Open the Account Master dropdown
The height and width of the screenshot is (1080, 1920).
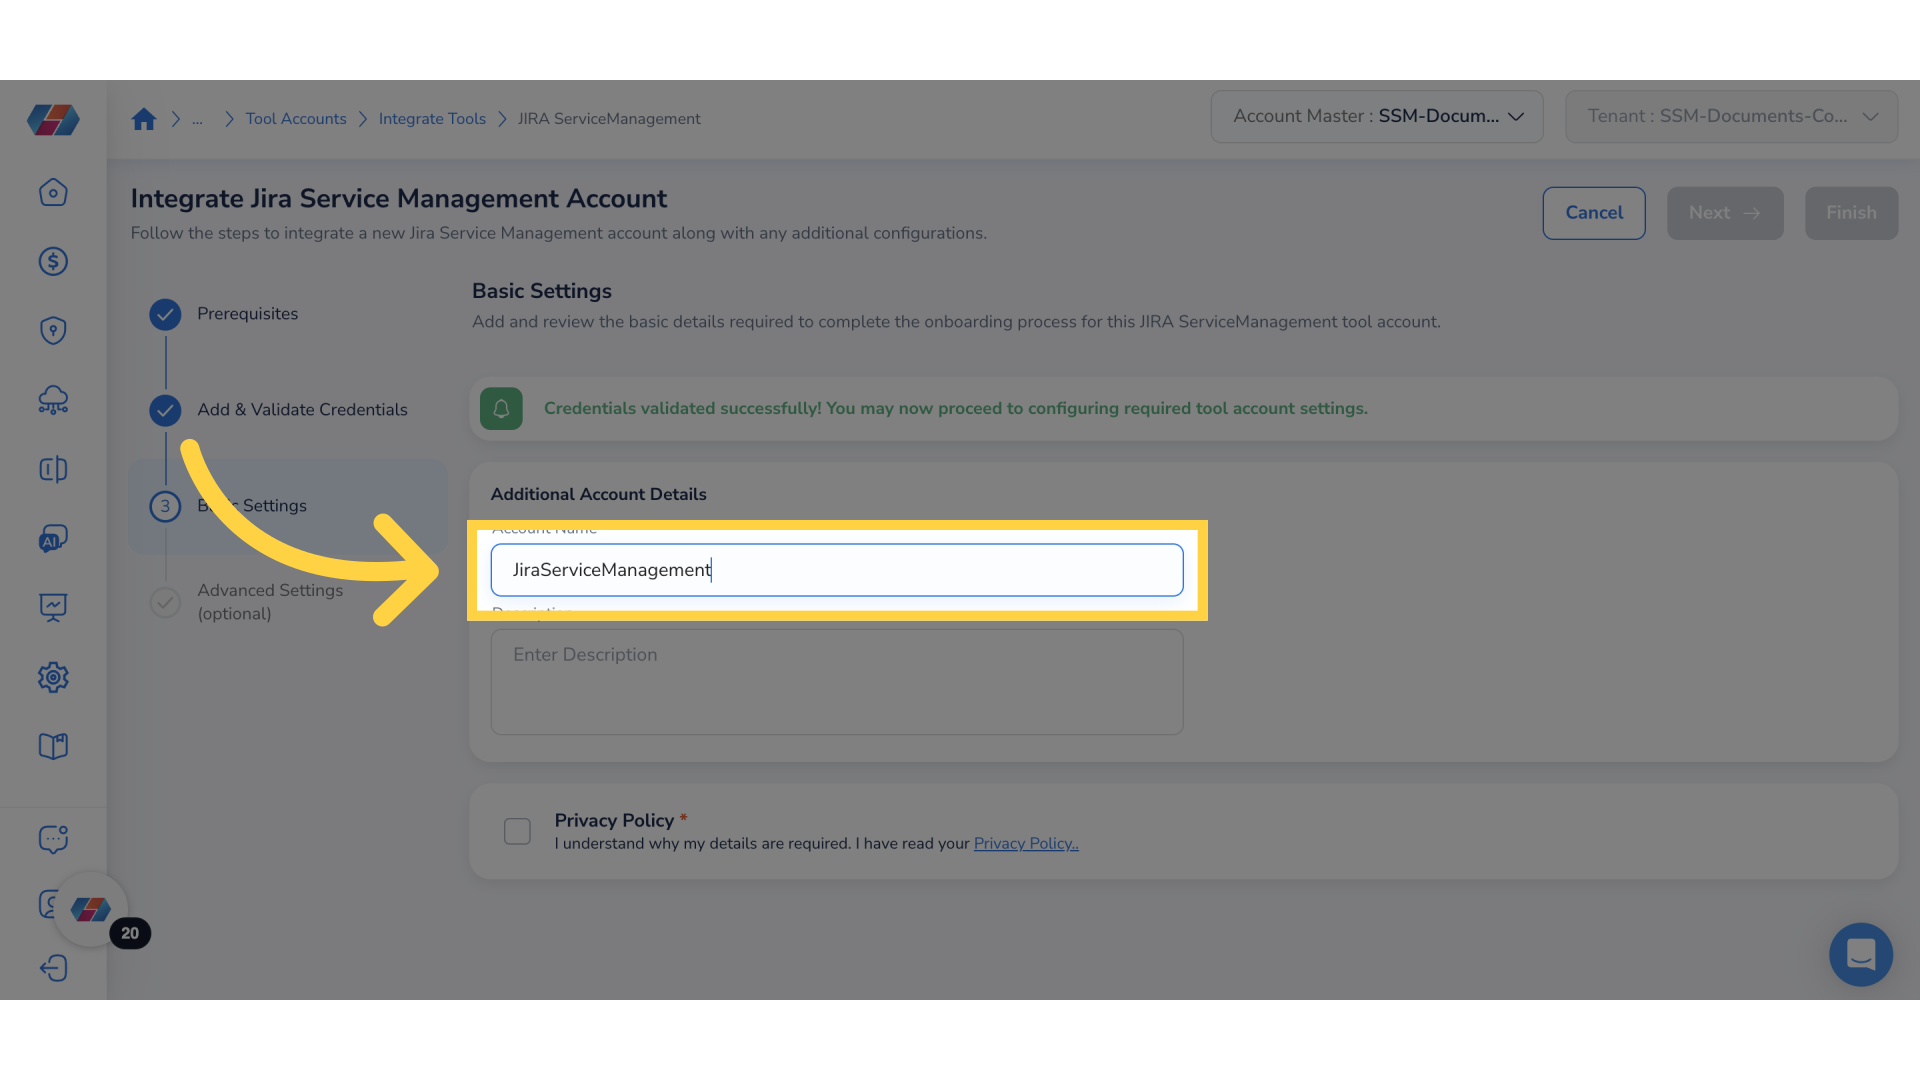1377,116
